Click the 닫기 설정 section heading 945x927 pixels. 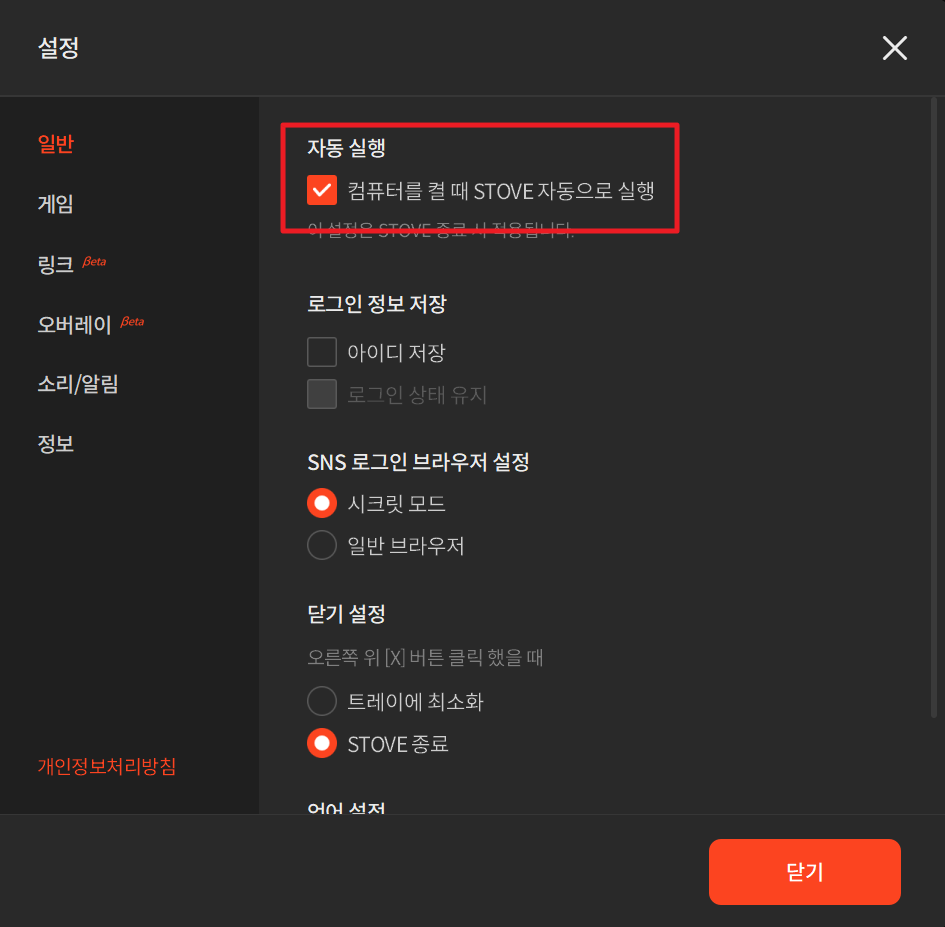[x=347, y=614]
